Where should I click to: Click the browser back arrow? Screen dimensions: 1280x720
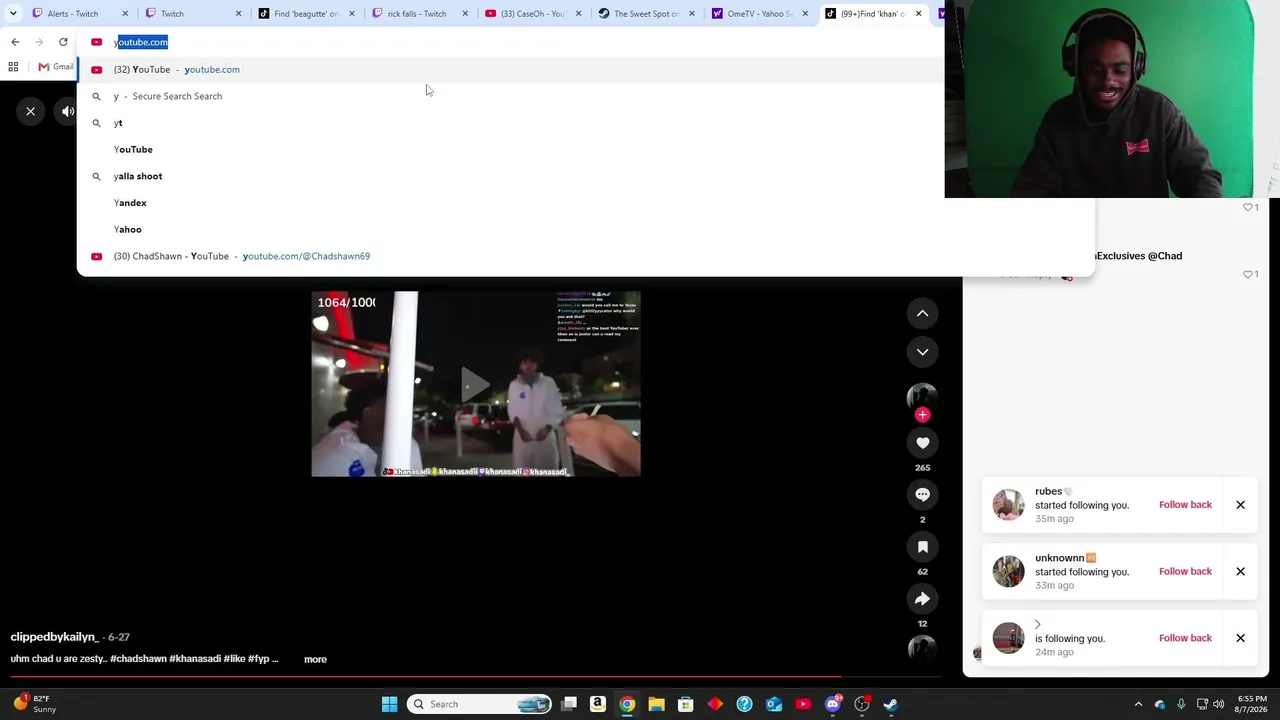pos(15,42)
